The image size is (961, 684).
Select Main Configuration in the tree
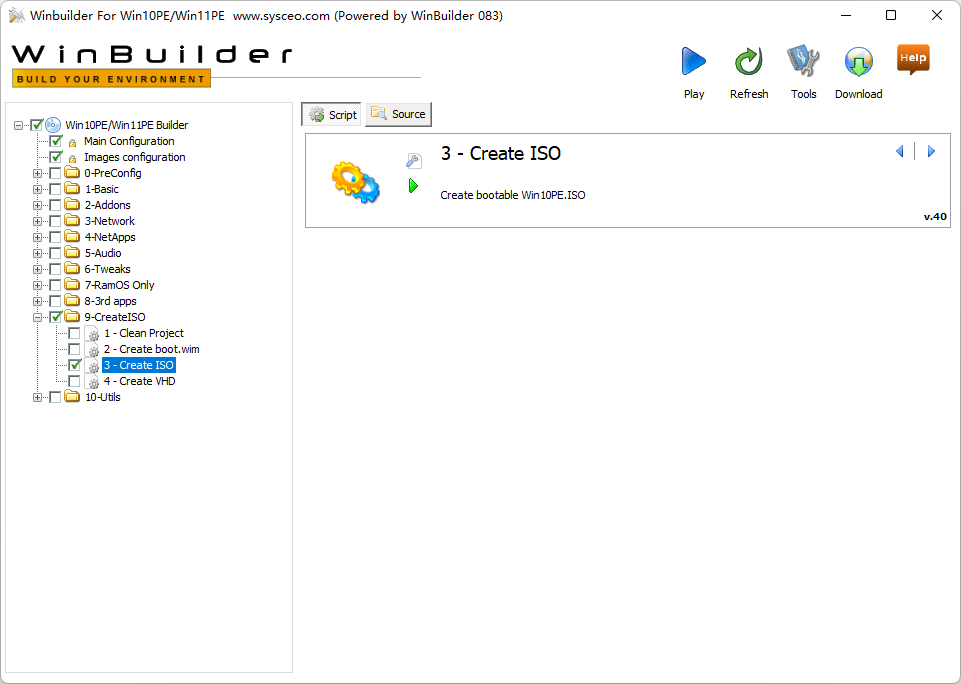(x=129, y=141)
